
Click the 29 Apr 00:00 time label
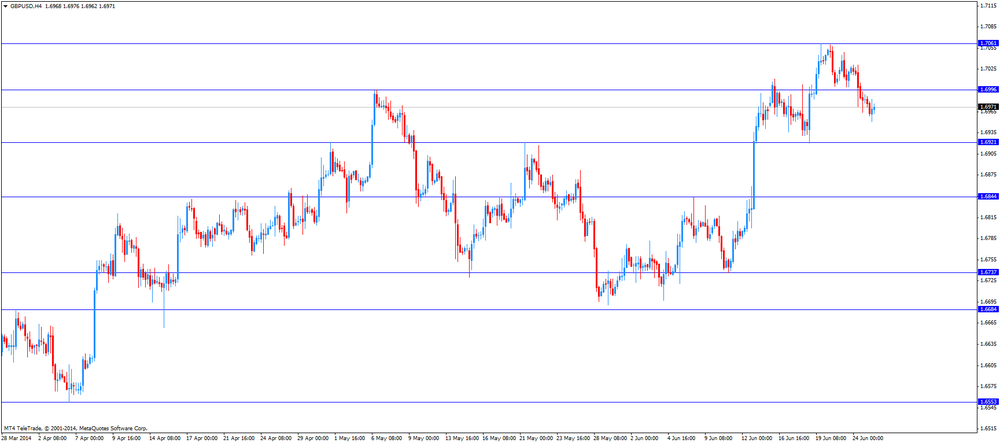(x=314, y=439)
